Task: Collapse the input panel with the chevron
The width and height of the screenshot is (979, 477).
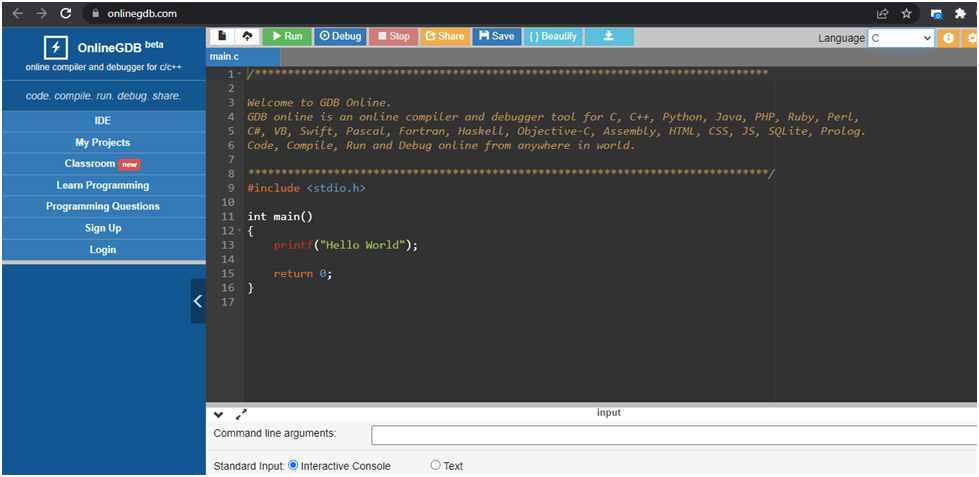Action: point(219,414)
